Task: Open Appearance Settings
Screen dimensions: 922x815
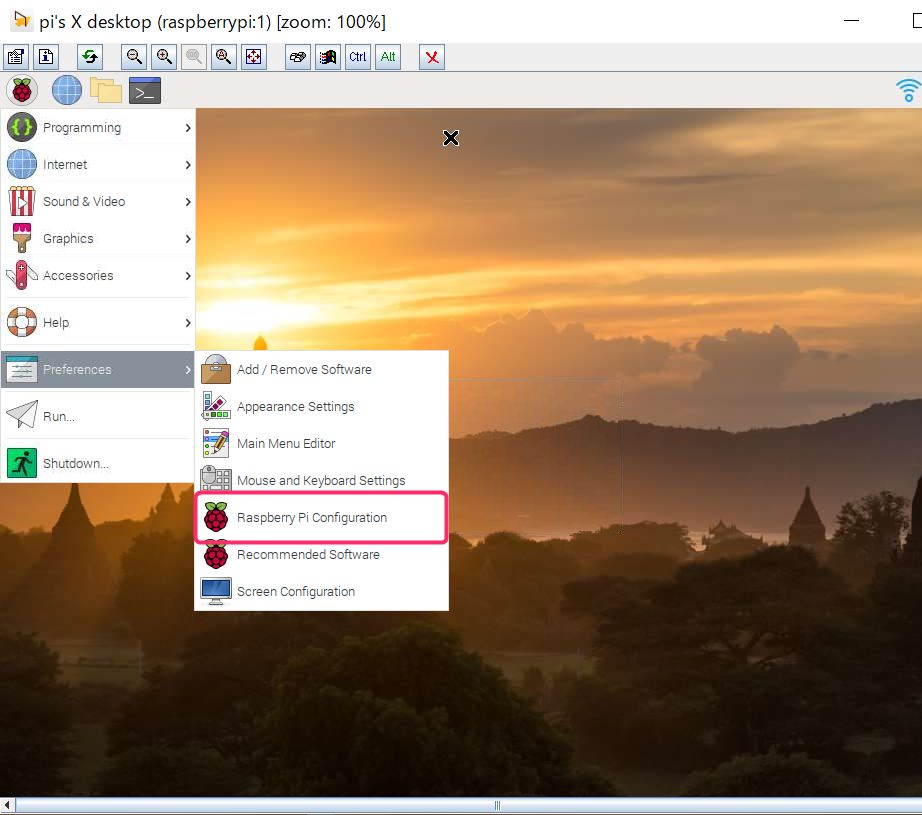Action: pyautogui.click(x=322, y=407)
